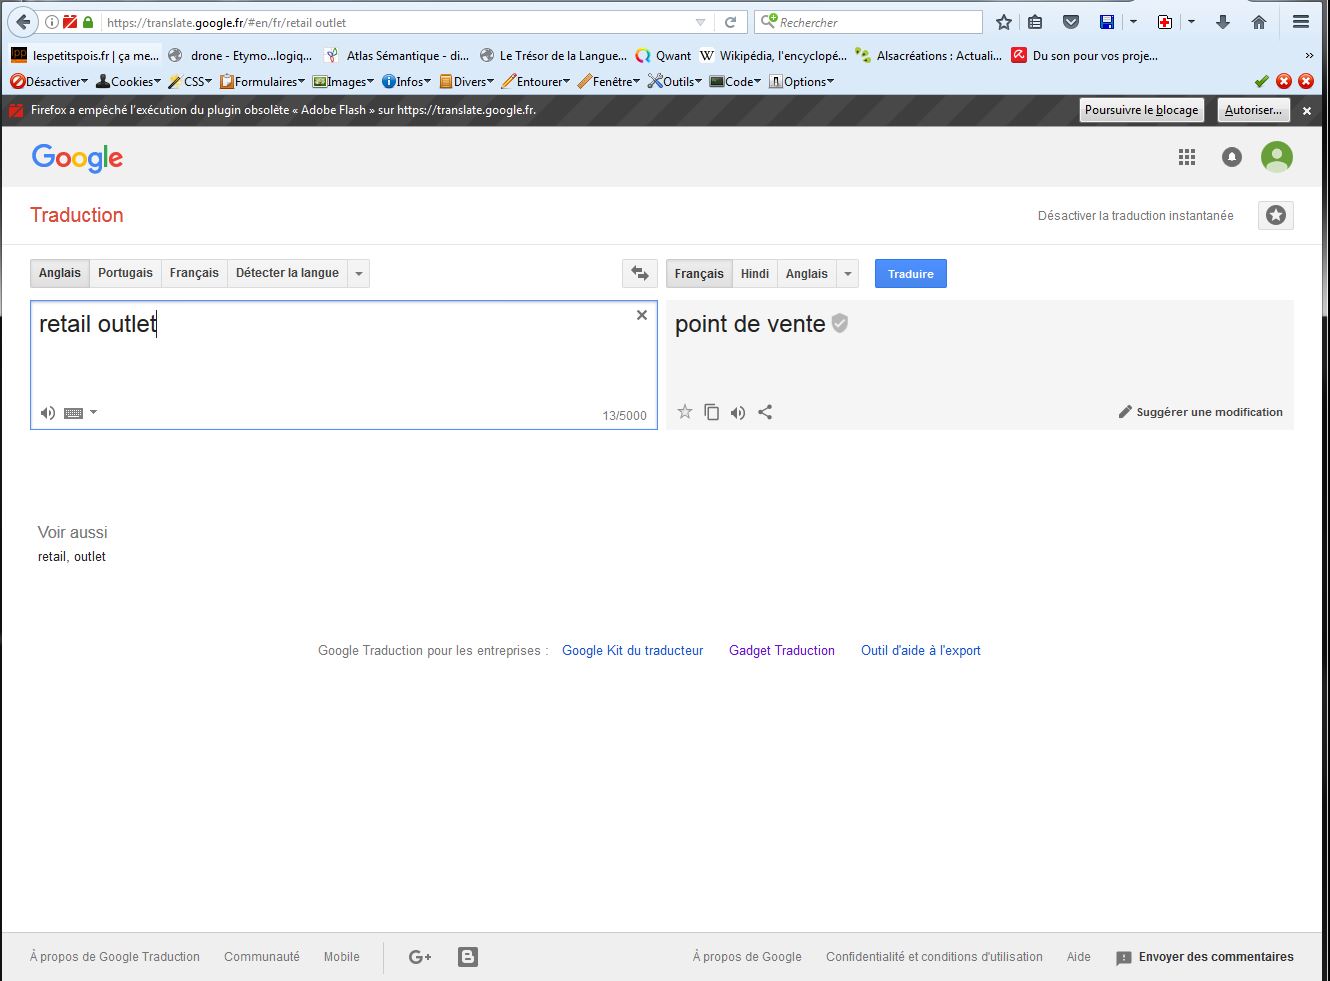The width and height of the screenshot is (1330, 981).
Task: Select Portugais as source language
Action: click(125, 273)
